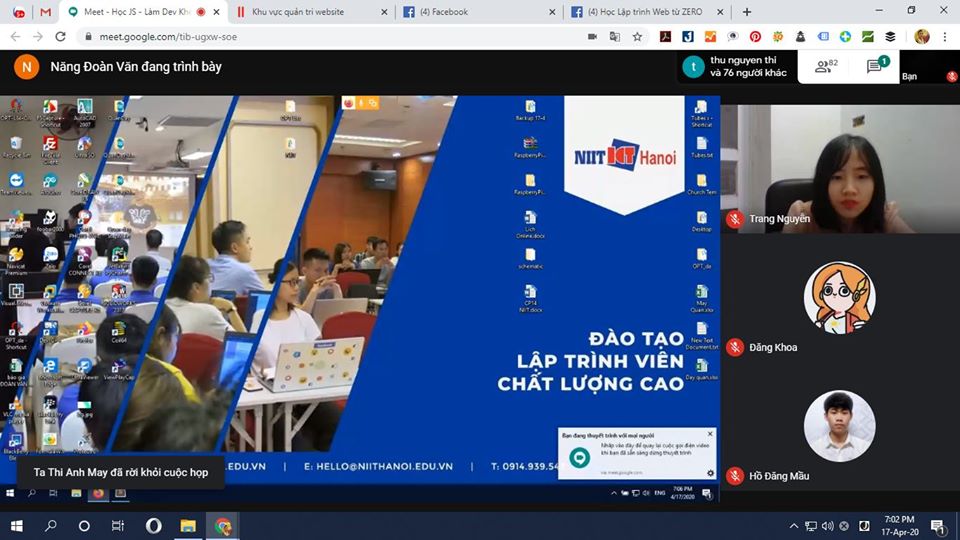The image size is (960, 540).
Task: Open the black chess-piece extension icon
Action: 800,37
